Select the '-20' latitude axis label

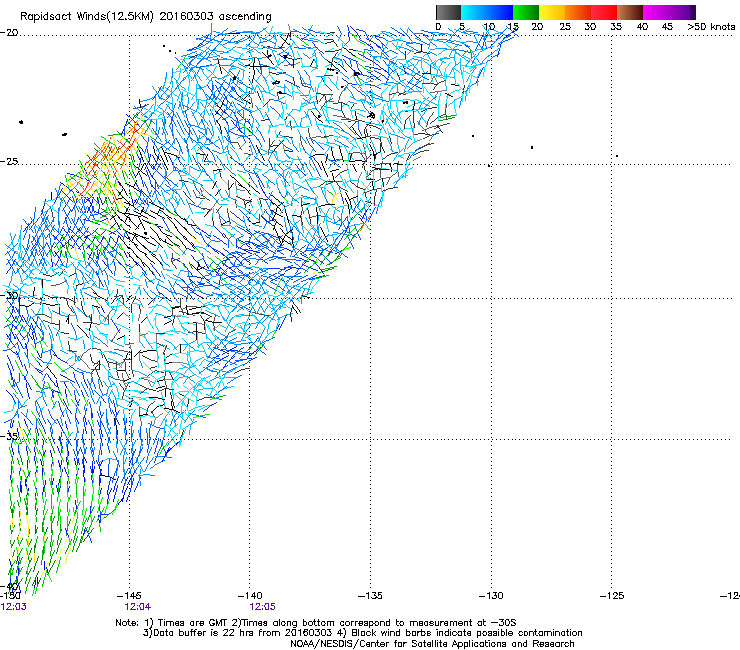click(x=9, y=33)
